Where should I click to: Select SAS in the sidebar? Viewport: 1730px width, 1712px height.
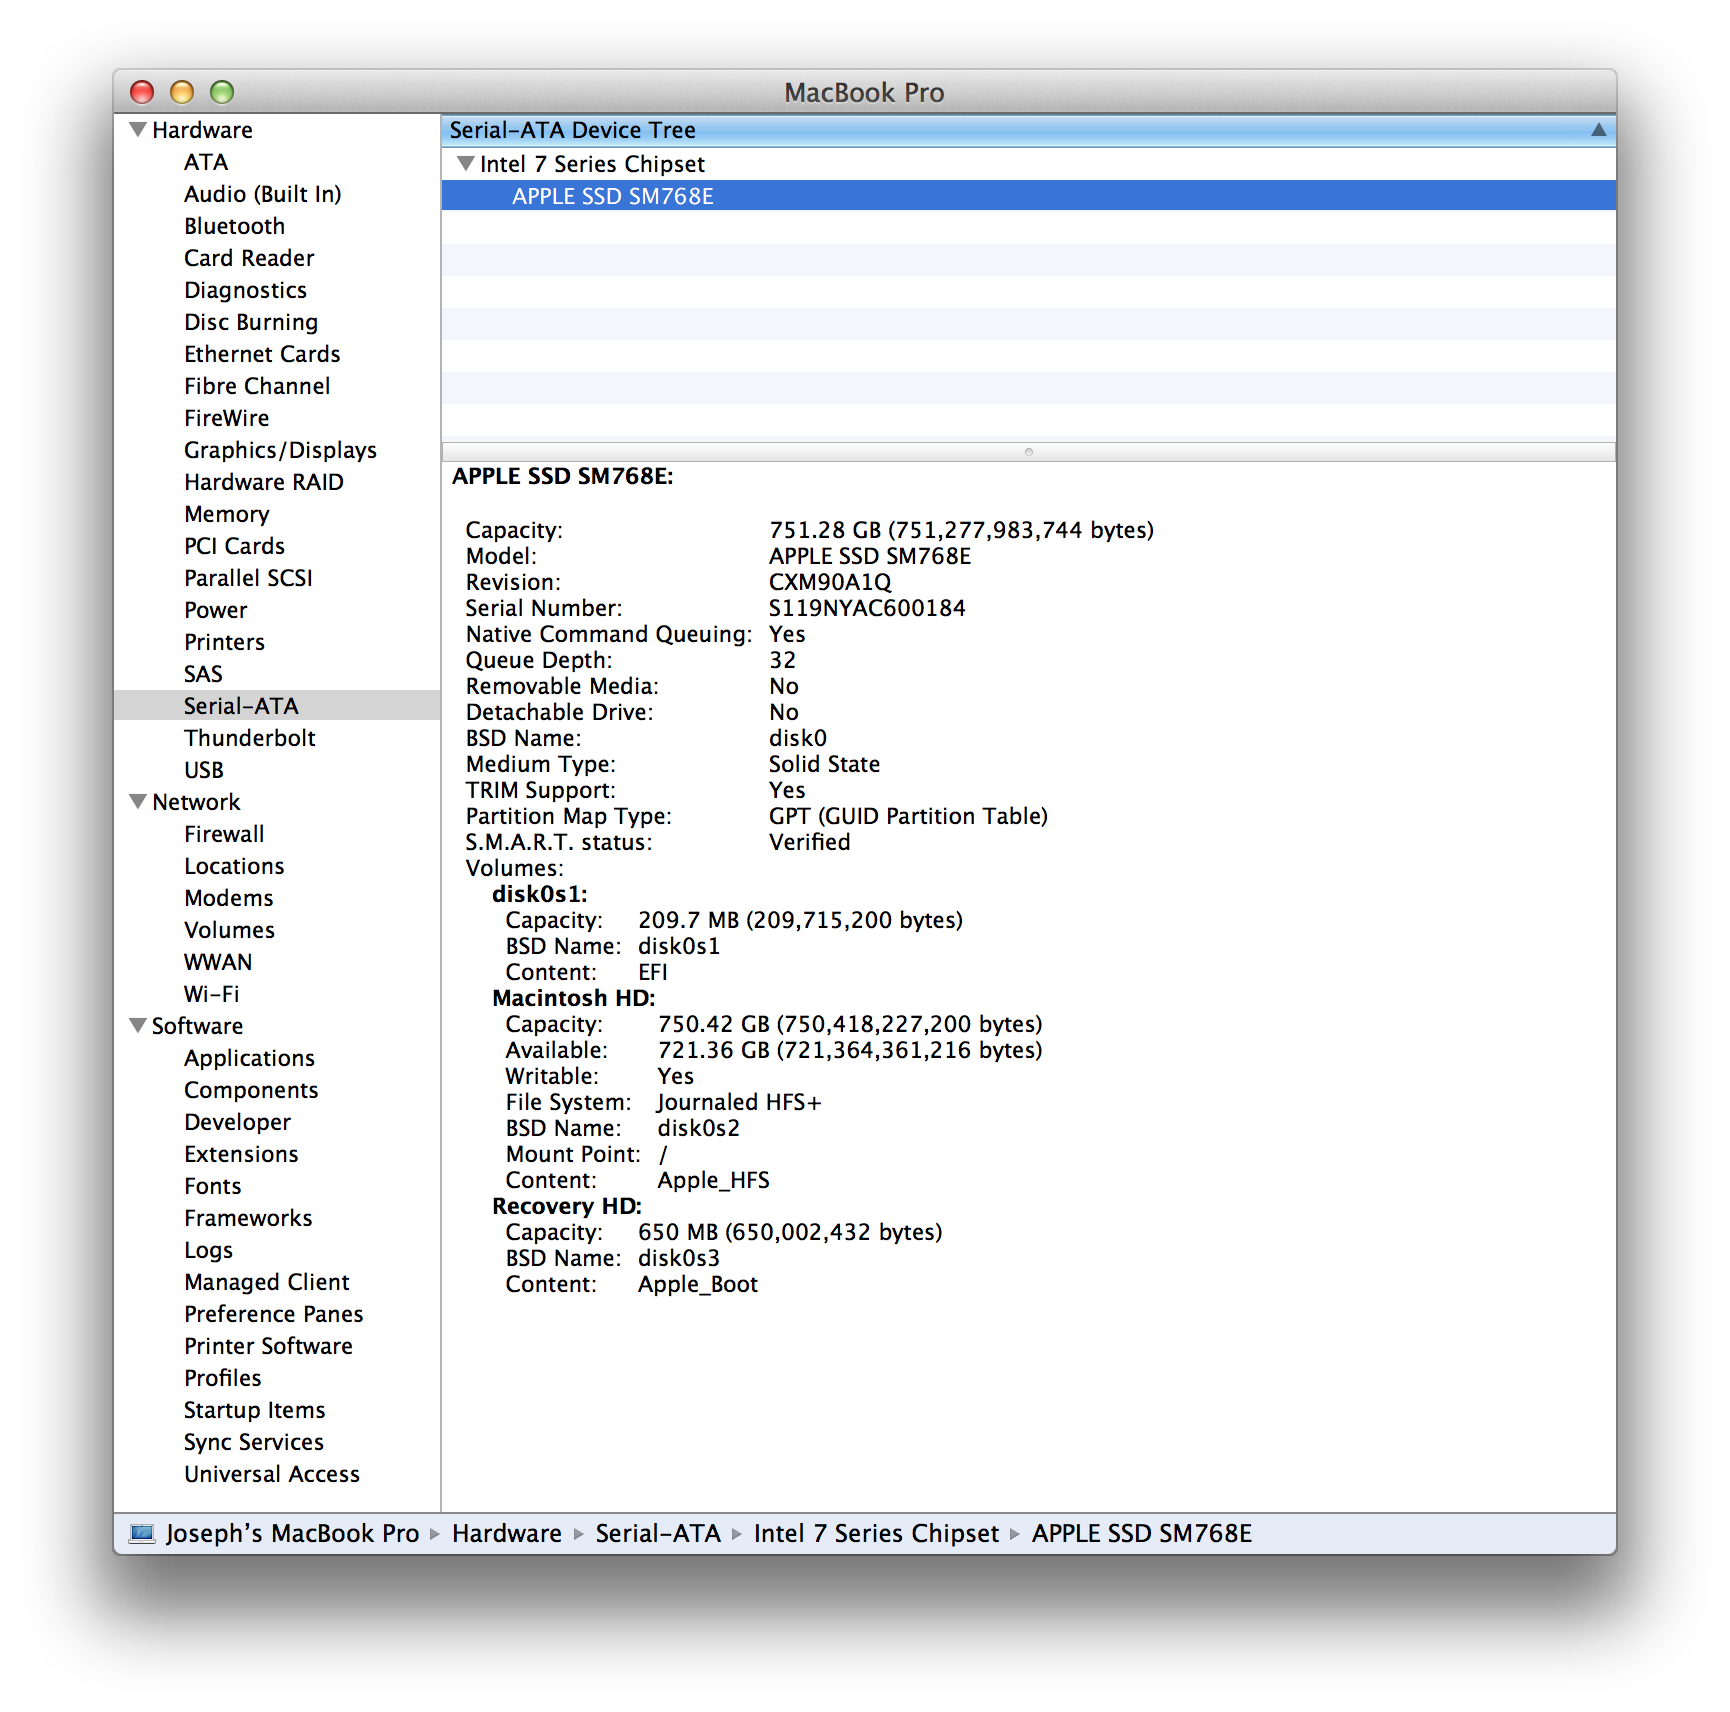point(203,674)
